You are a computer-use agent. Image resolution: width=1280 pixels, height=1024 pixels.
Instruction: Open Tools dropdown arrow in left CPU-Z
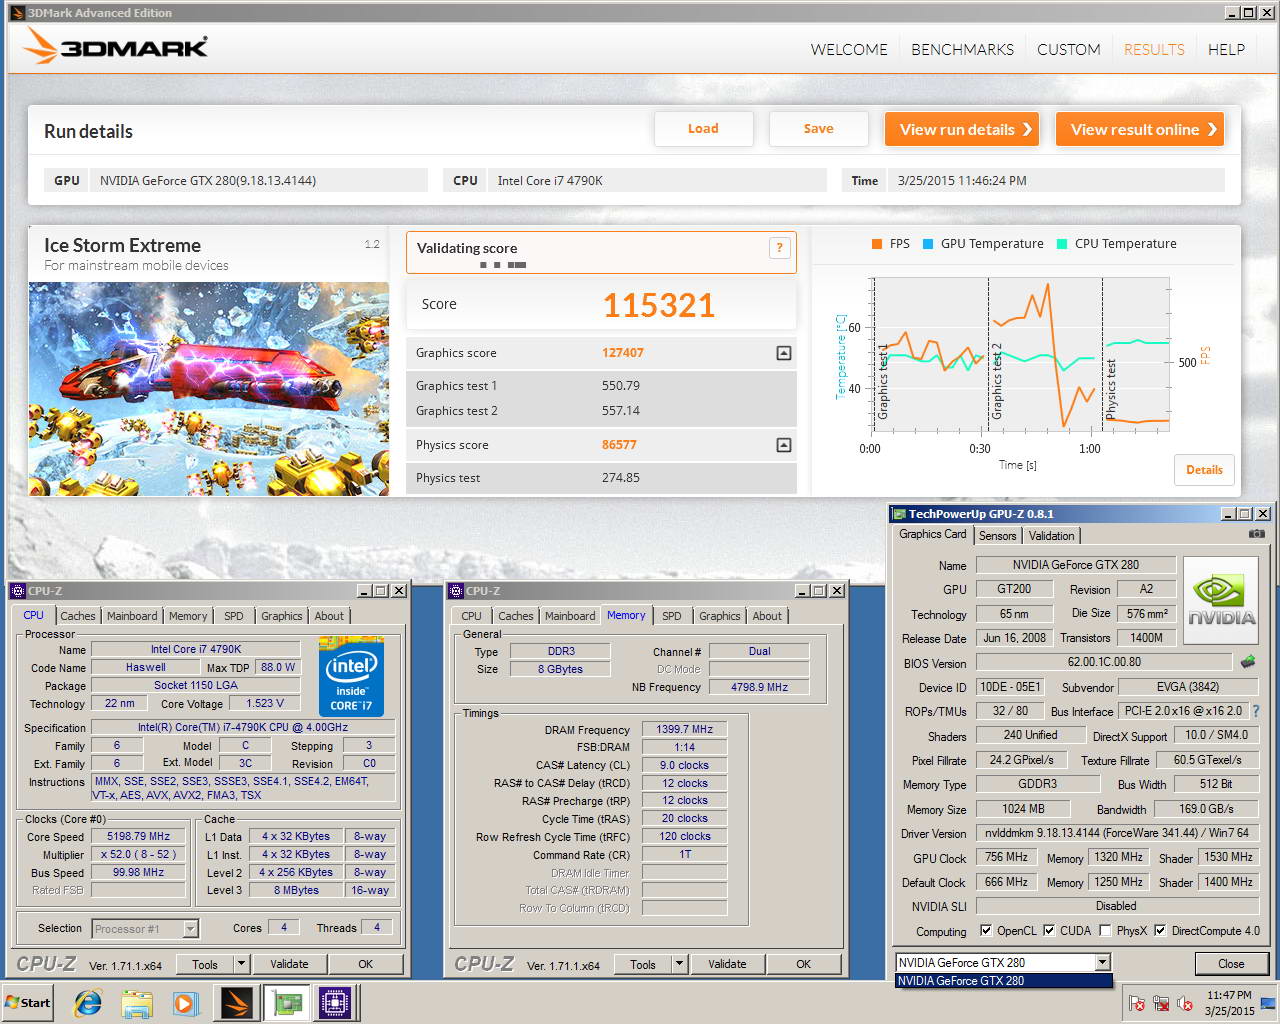(241, 964)
